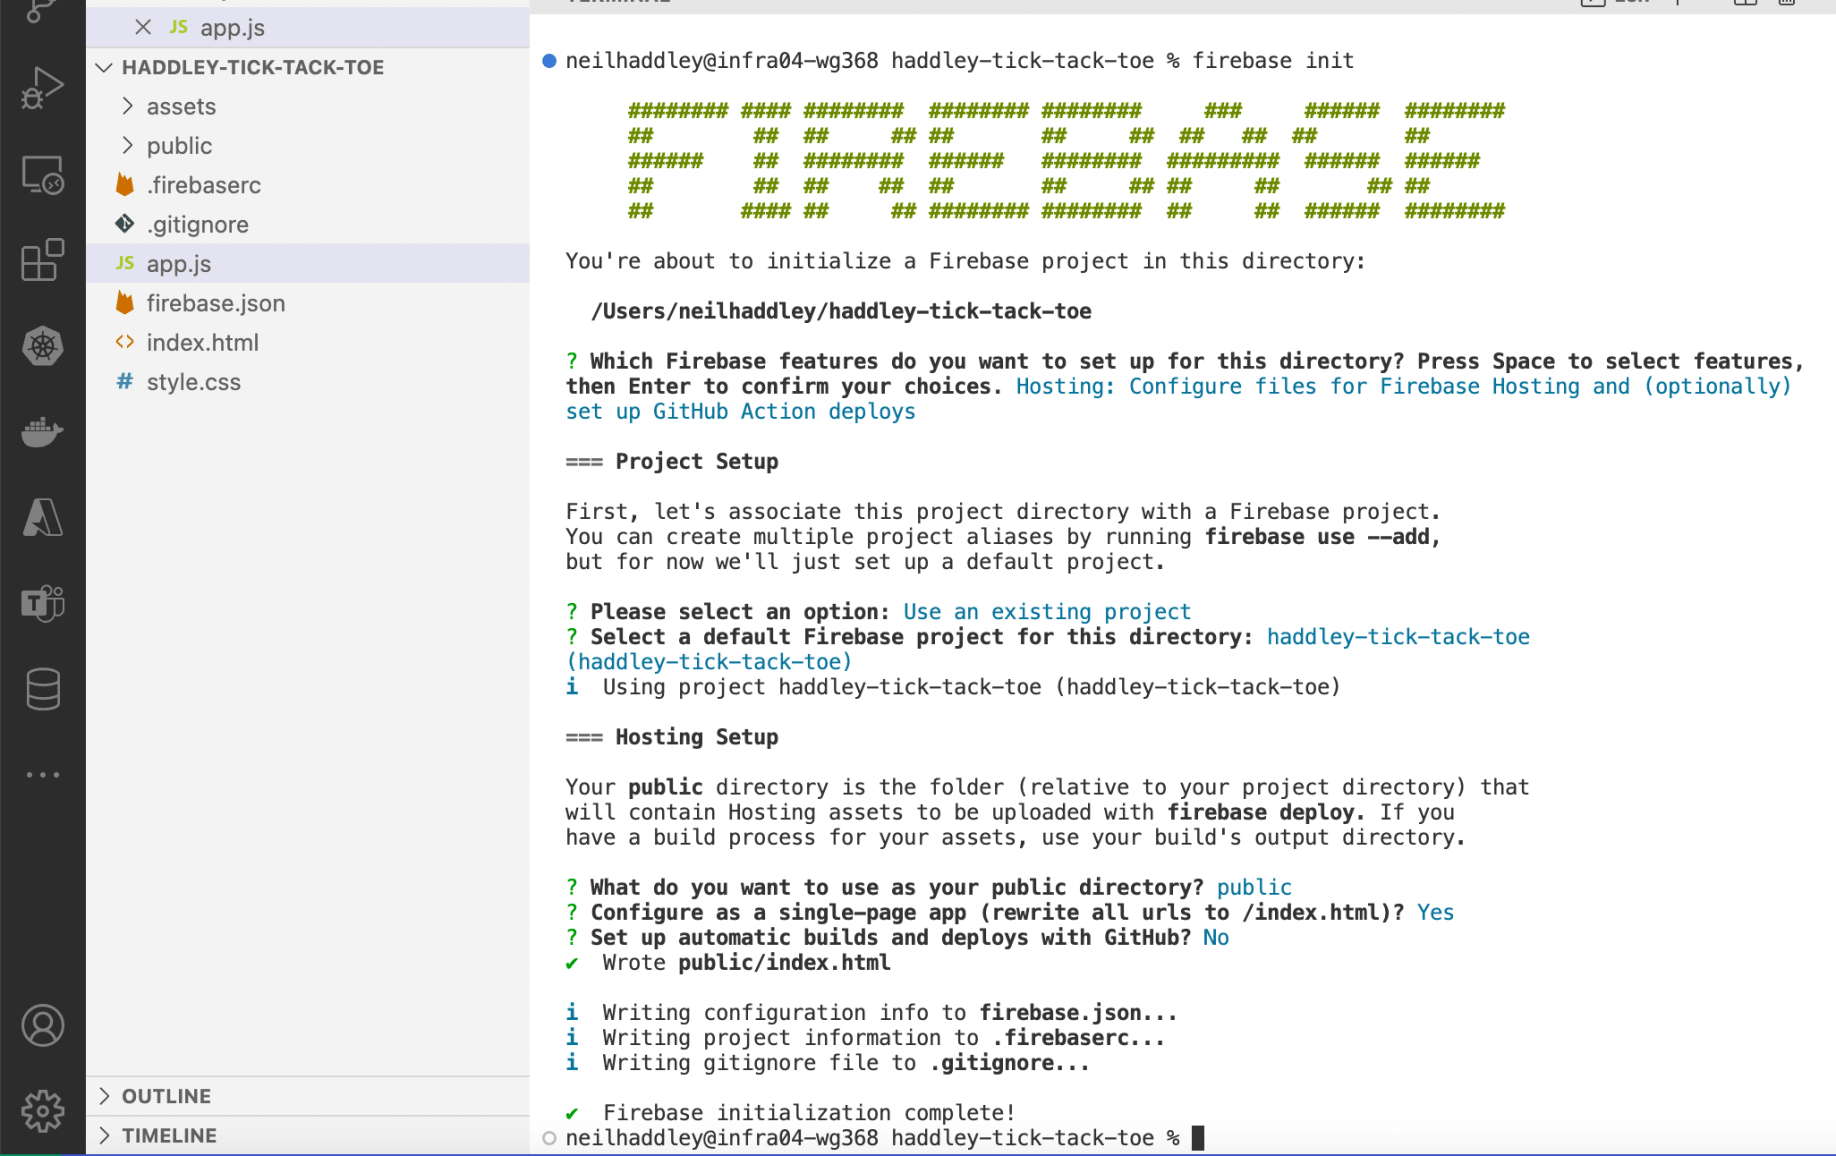Open the Manage settings gear
Viewport: 1836px width, 1156px height.
point(42,1111)
